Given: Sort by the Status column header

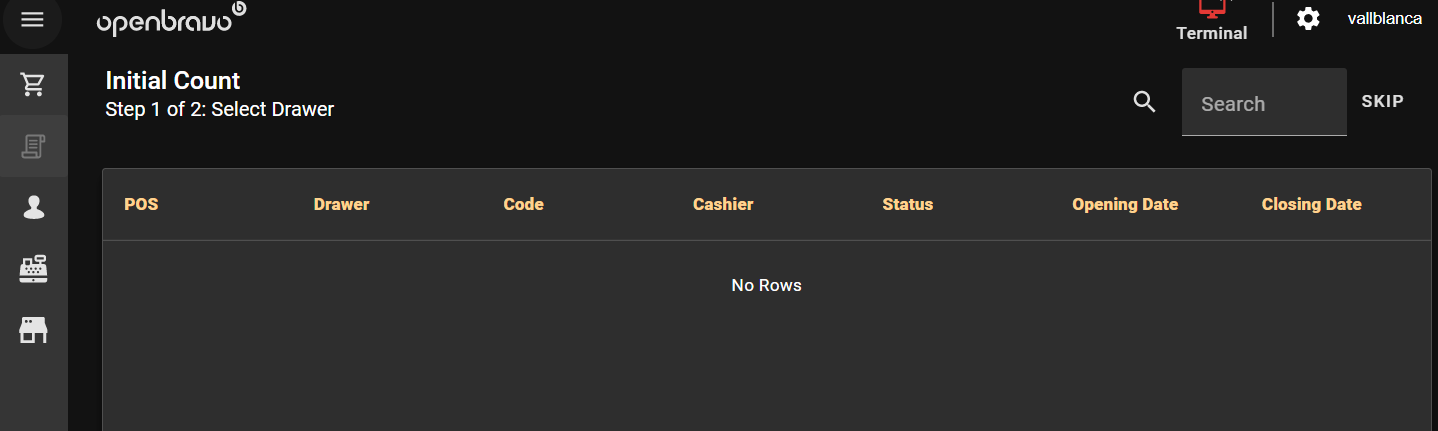Looking at the screenshot, I should pos(907,204).
